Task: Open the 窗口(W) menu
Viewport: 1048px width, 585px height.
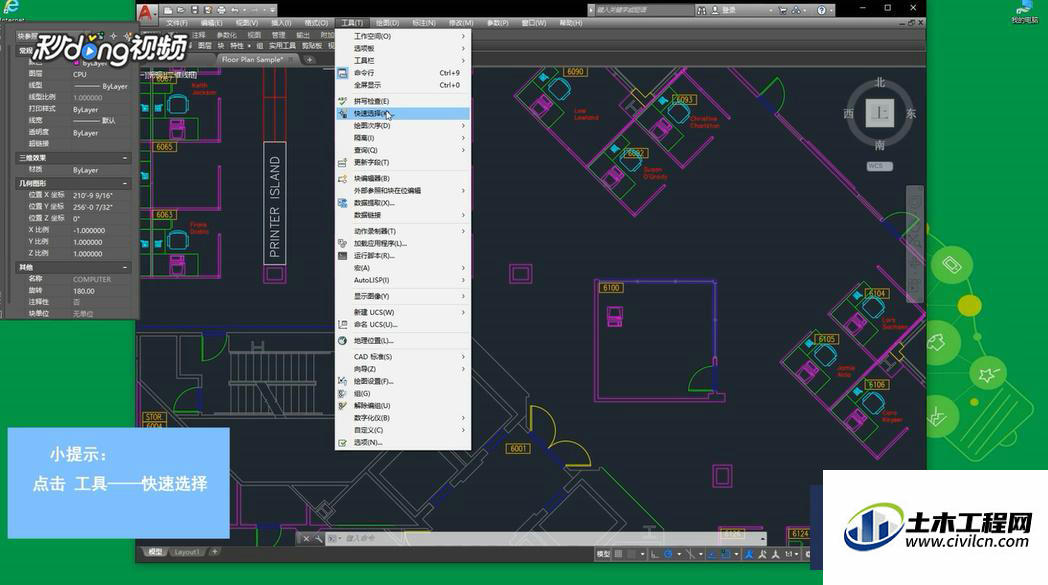Action: (x=533, y=23)
